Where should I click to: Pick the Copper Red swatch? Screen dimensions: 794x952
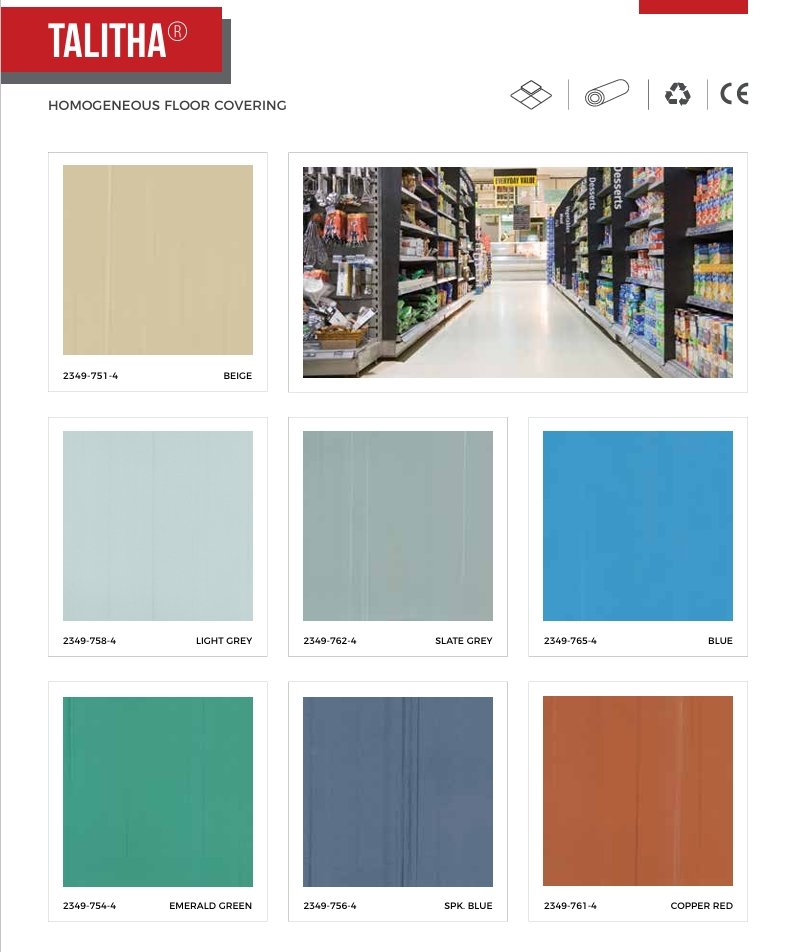(x=637, y=791)
